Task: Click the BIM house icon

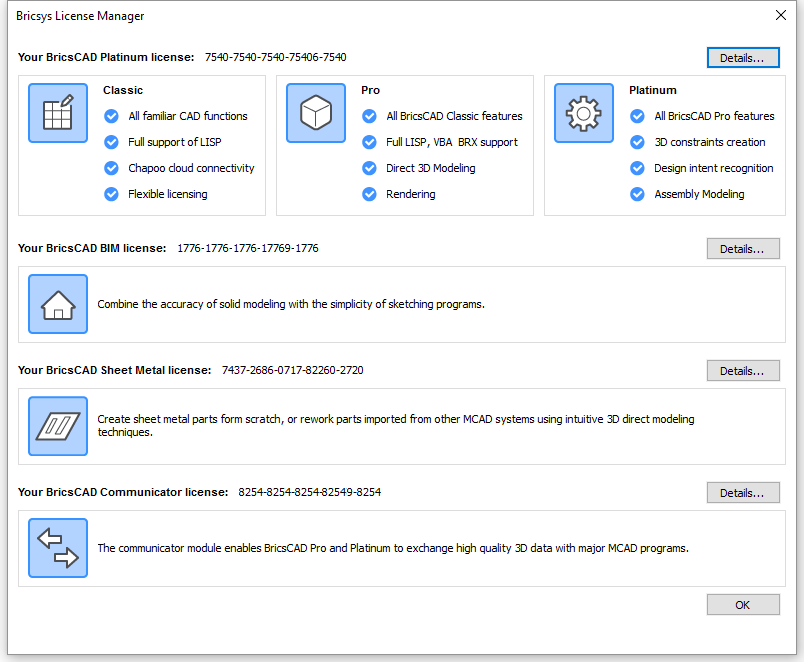Action: [58, 304]
